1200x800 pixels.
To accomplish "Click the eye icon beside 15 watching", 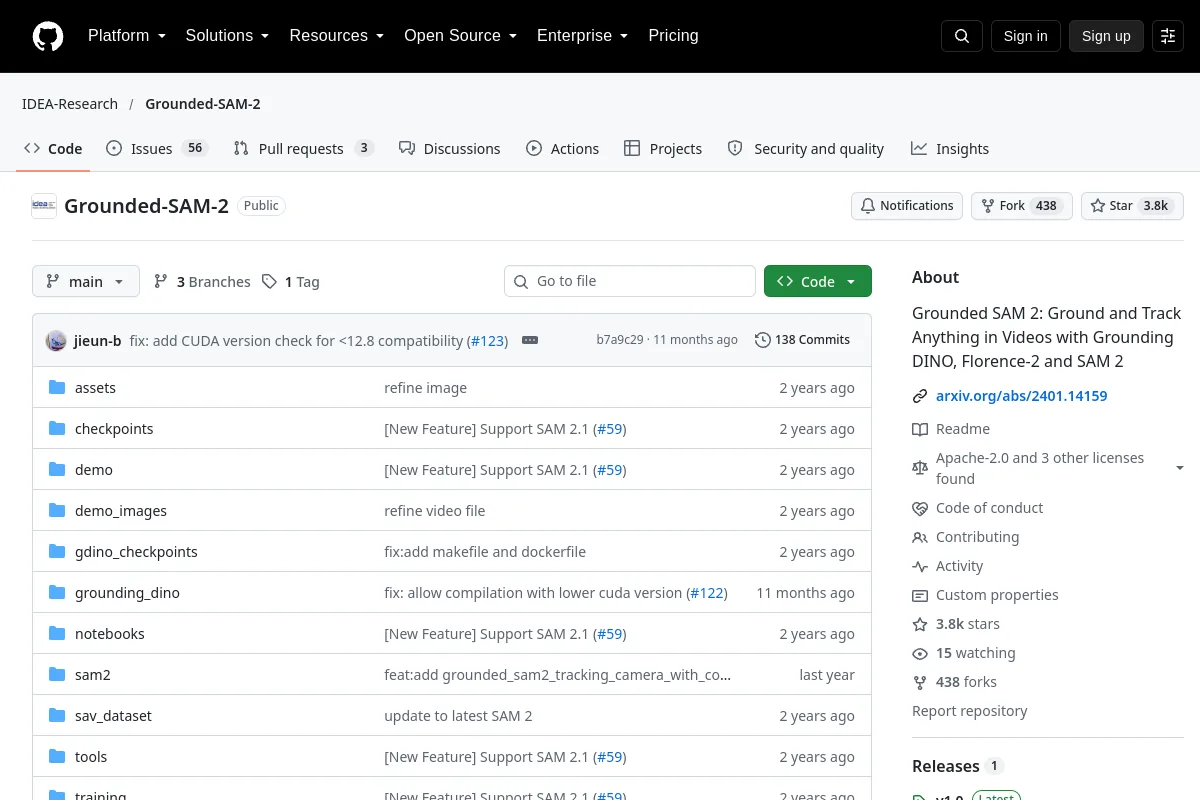I will 920,653.
